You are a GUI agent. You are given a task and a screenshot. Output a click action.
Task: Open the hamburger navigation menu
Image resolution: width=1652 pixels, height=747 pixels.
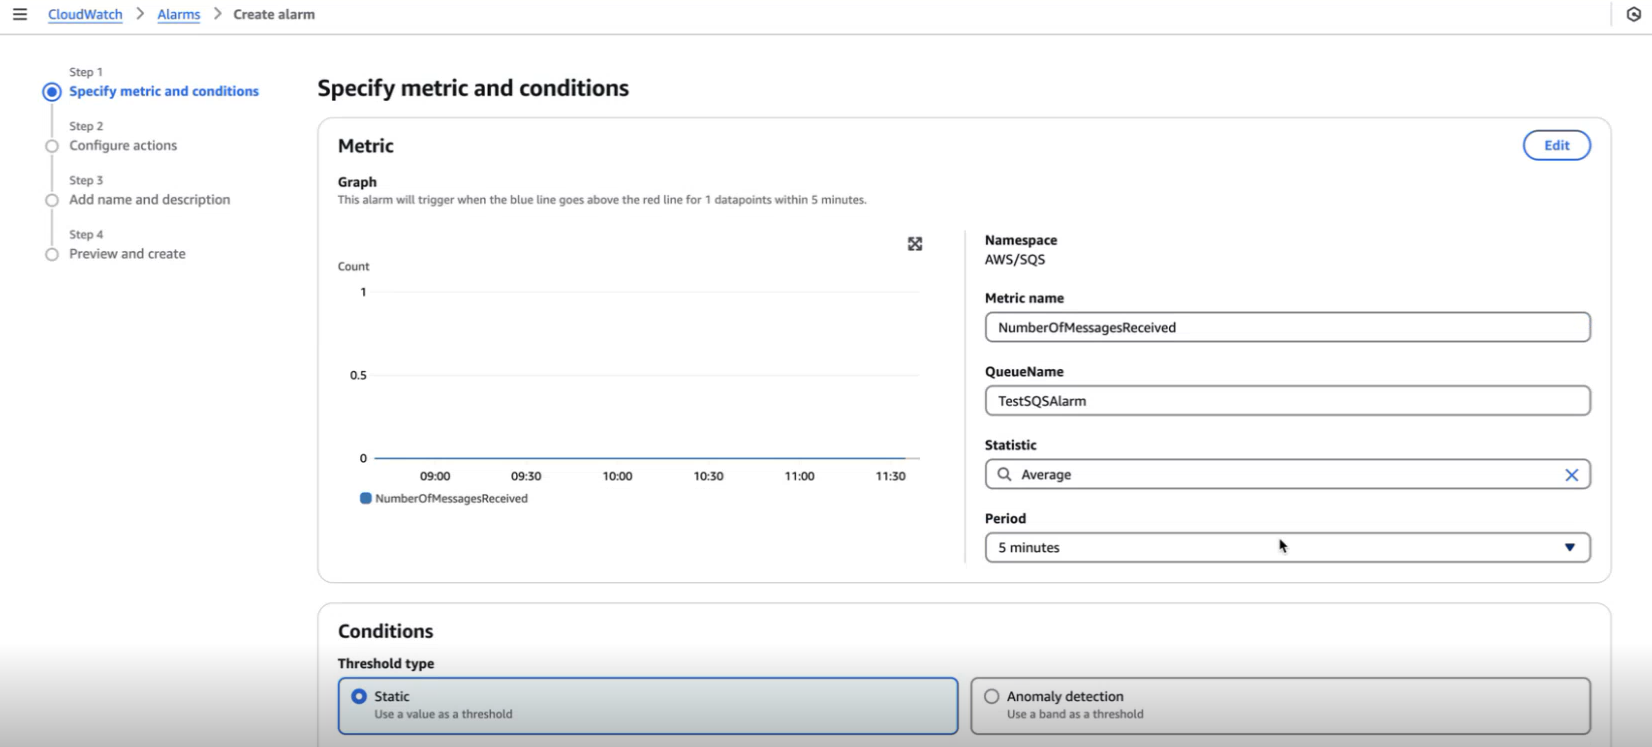coord(20,14)
